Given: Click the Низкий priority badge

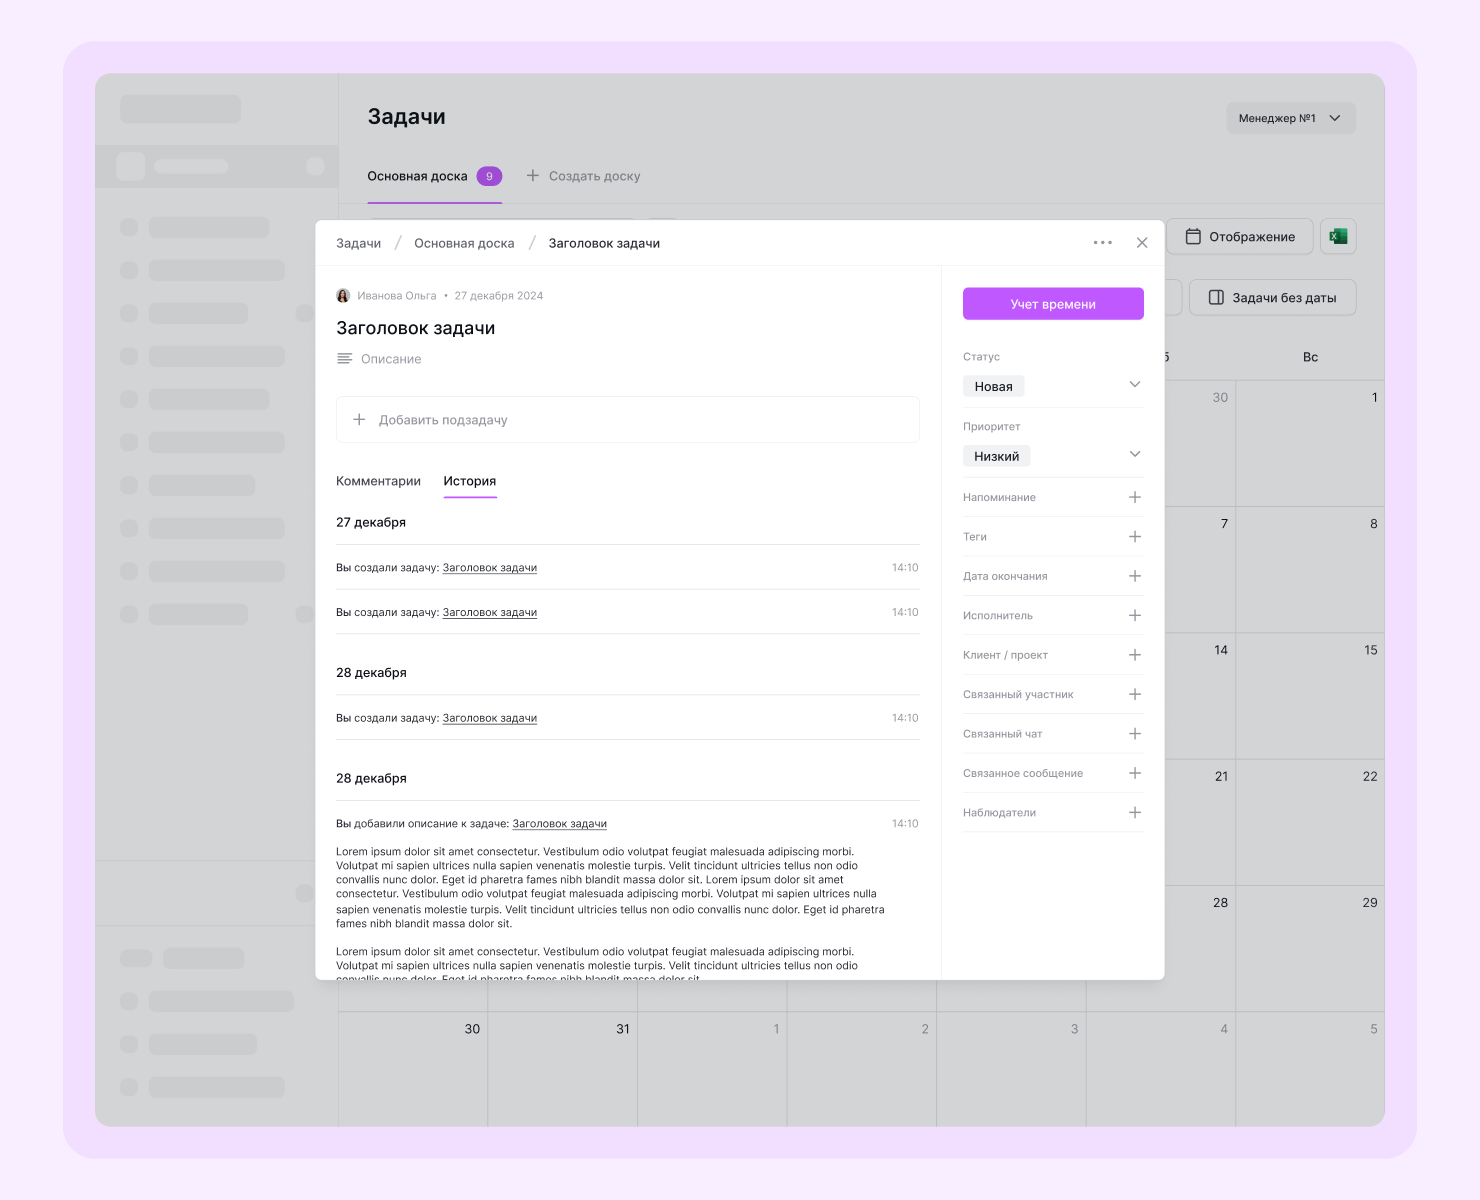Looking at the screenshot, I should pos(997,456).
